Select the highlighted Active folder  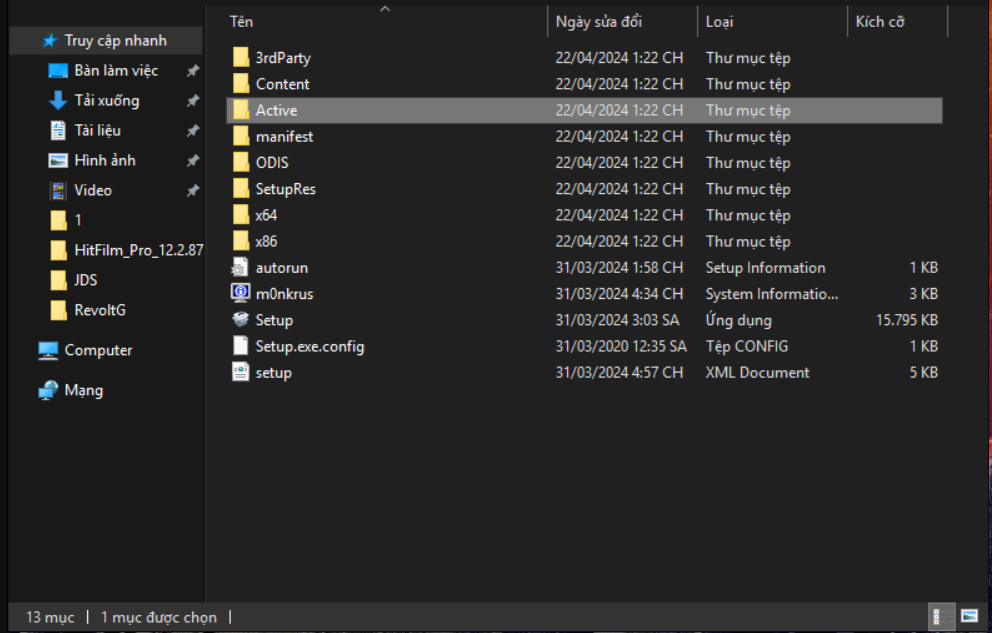pyautogui.click(x=276, y=110)
